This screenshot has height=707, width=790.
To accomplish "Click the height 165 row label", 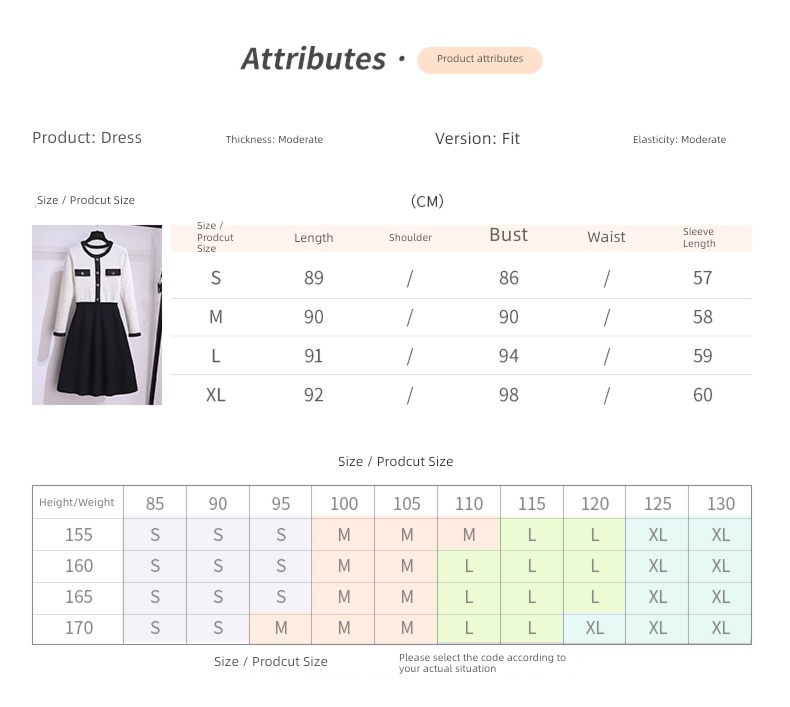I will pyautogui.click(x=79, y=597).
